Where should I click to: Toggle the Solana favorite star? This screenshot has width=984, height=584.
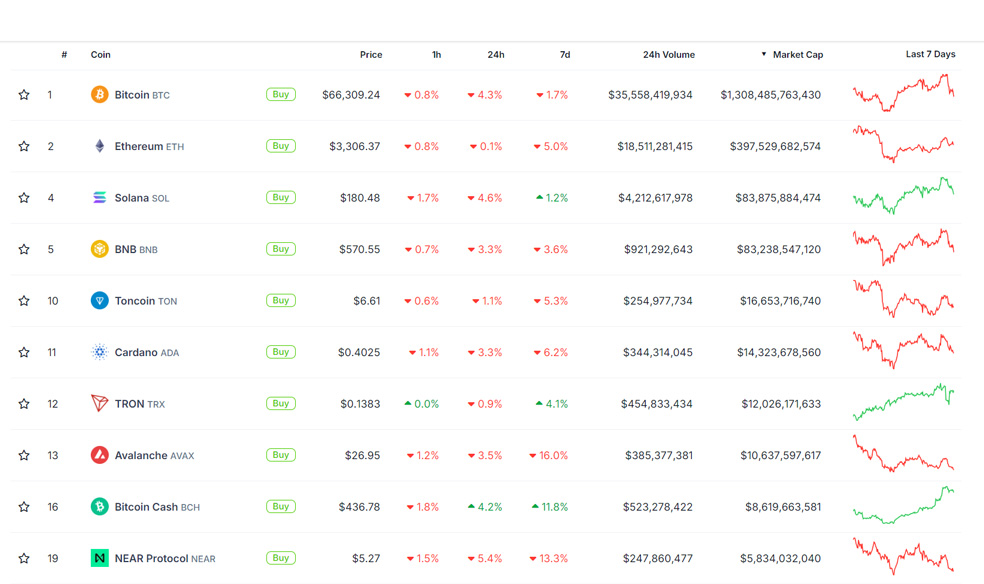(x=24, y=198)
